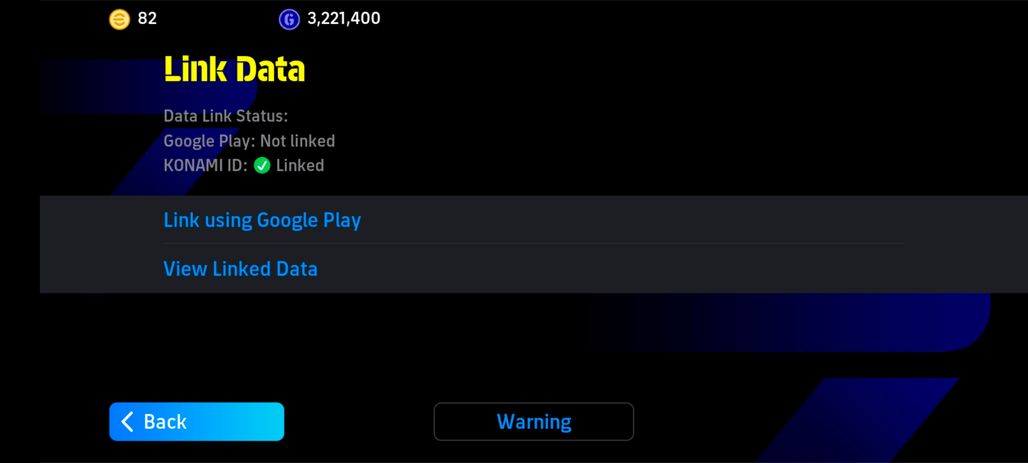Open the Warning notice

click(534, 422)
